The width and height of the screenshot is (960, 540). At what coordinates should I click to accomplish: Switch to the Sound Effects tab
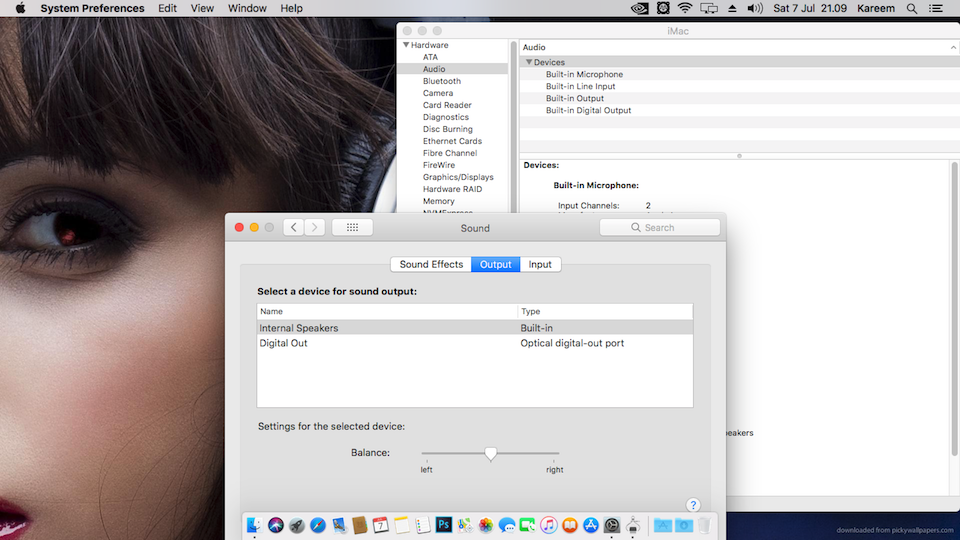(x=431, y=265)
